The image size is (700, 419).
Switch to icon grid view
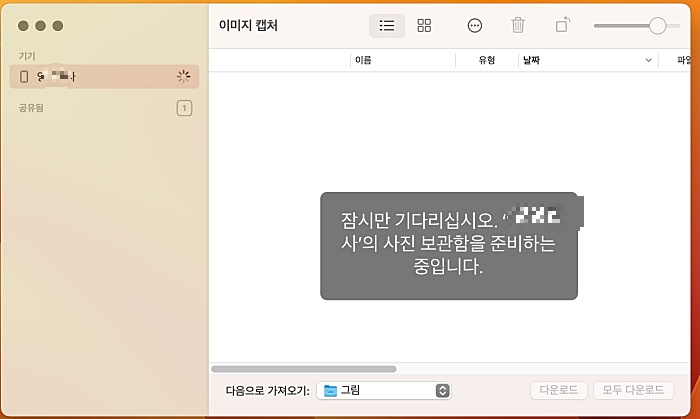pyautogui.click(x=424, y=25)
